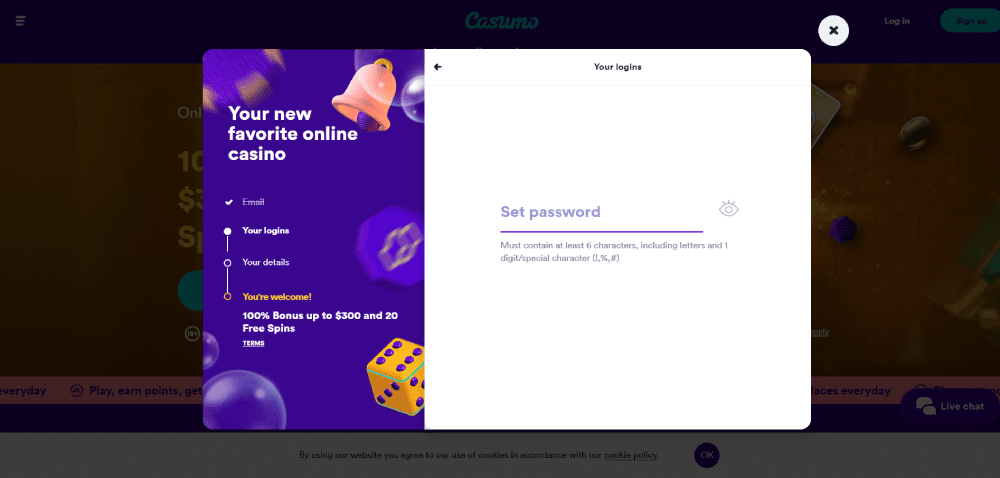Accept cookies with OK button
Screen dimensions: 1000x478
click(707, 455)
